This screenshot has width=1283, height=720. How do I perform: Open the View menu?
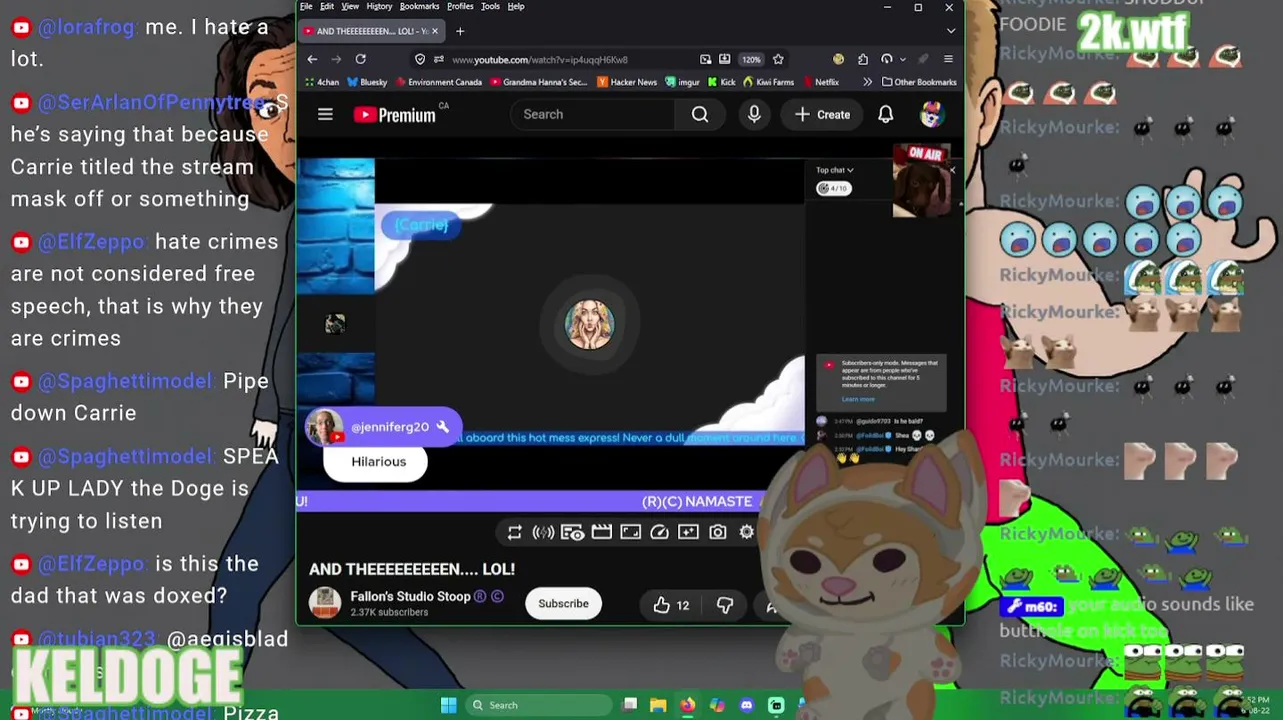(350, 6)
